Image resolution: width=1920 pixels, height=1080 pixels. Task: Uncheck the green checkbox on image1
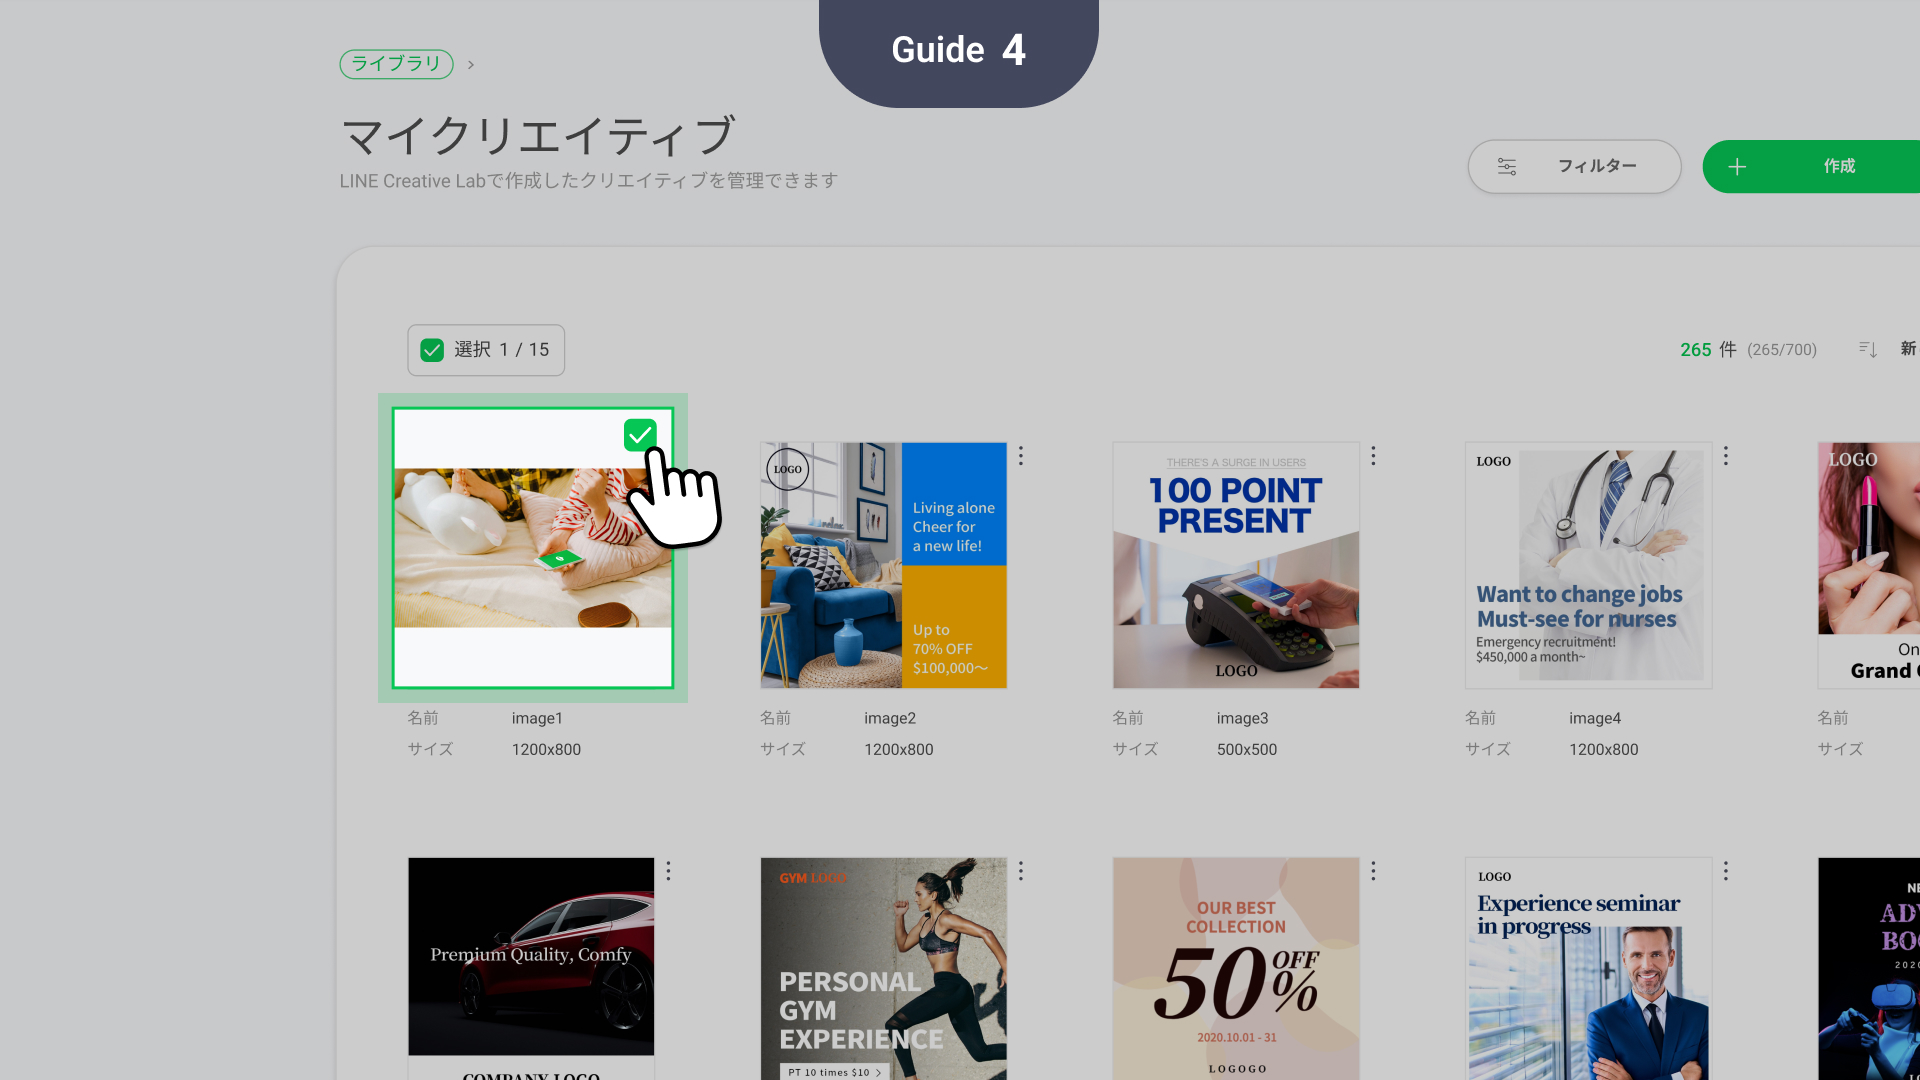point(640,435)
